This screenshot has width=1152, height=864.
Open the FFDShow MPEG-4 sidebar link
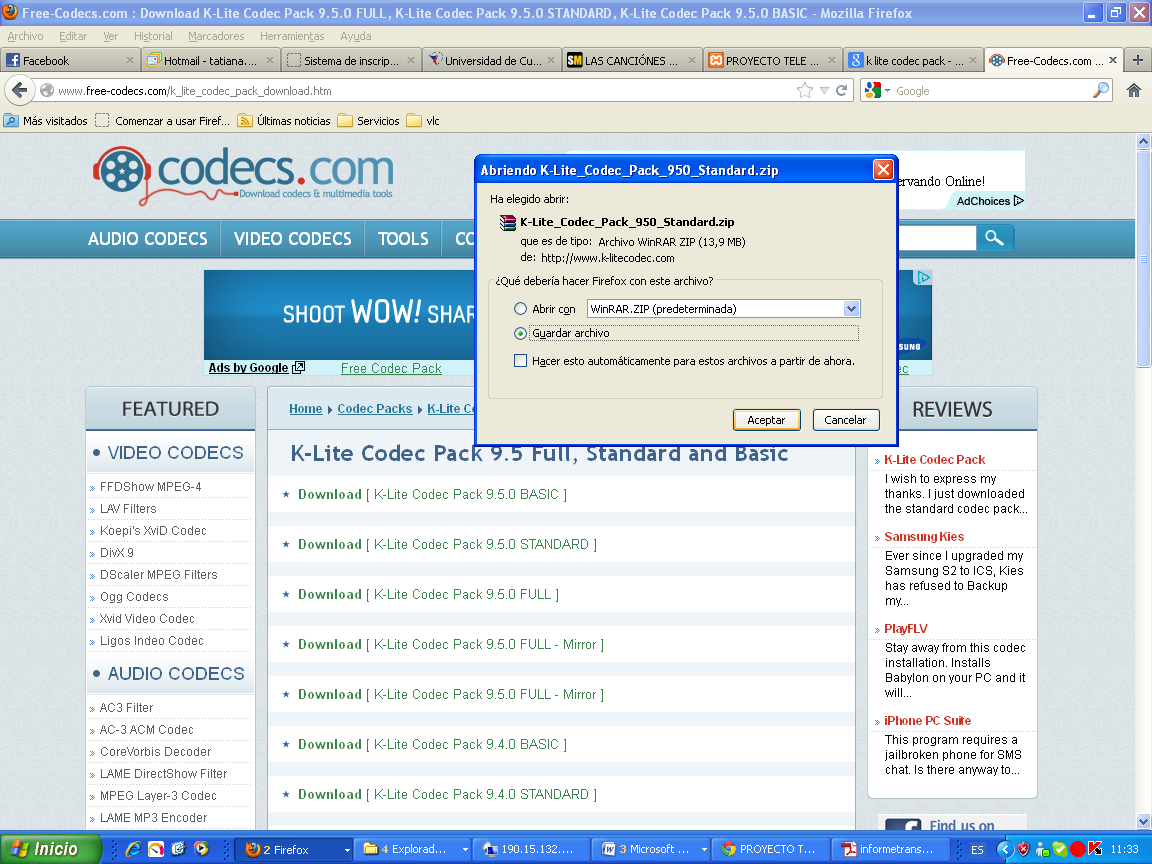[151, 486]
